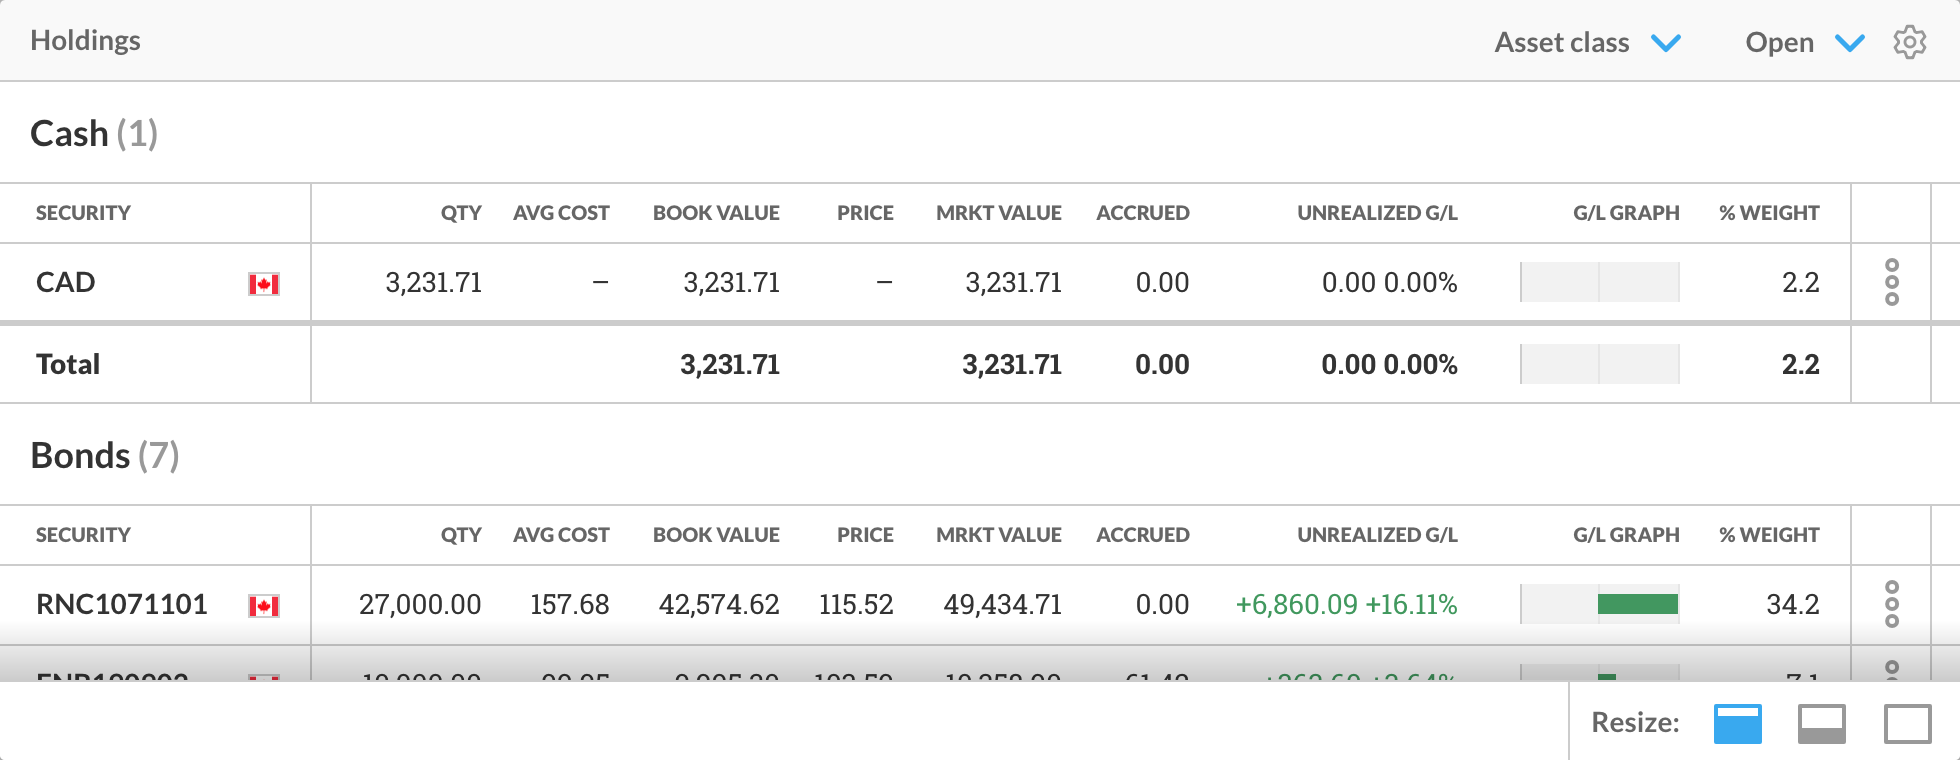Sort Cash table by % WEIGHT column
1960x760 pixels.
pos(1769,213)
